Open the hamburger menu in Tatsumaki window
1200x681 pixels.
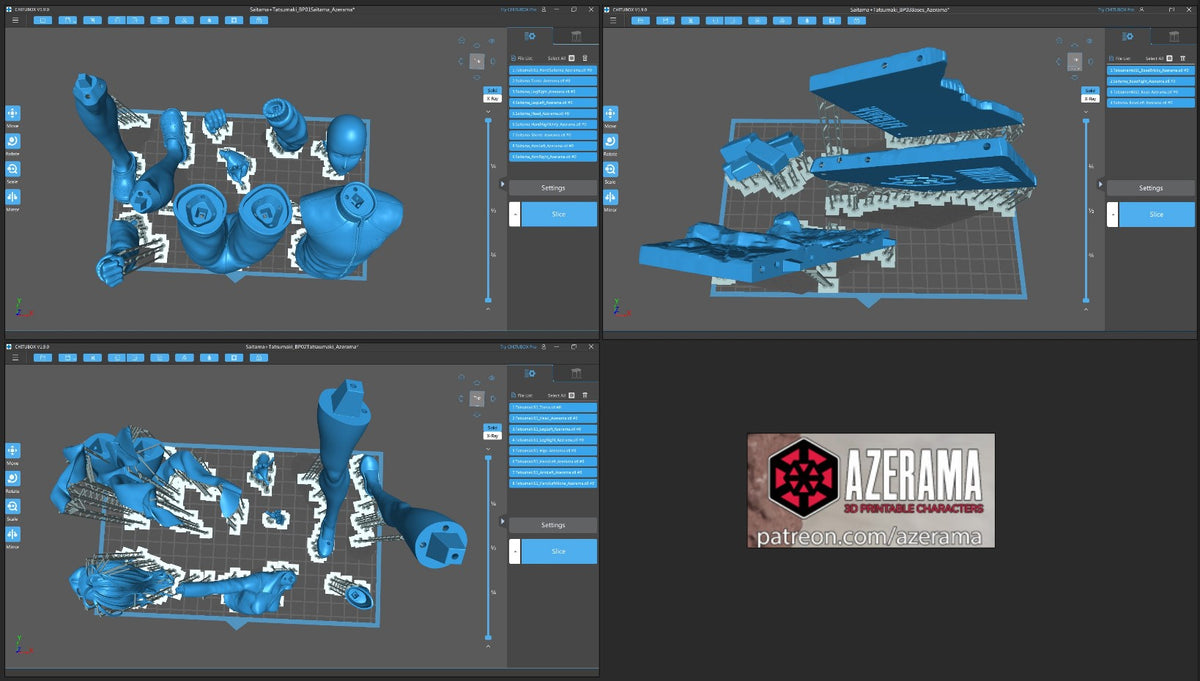[15, 357]
